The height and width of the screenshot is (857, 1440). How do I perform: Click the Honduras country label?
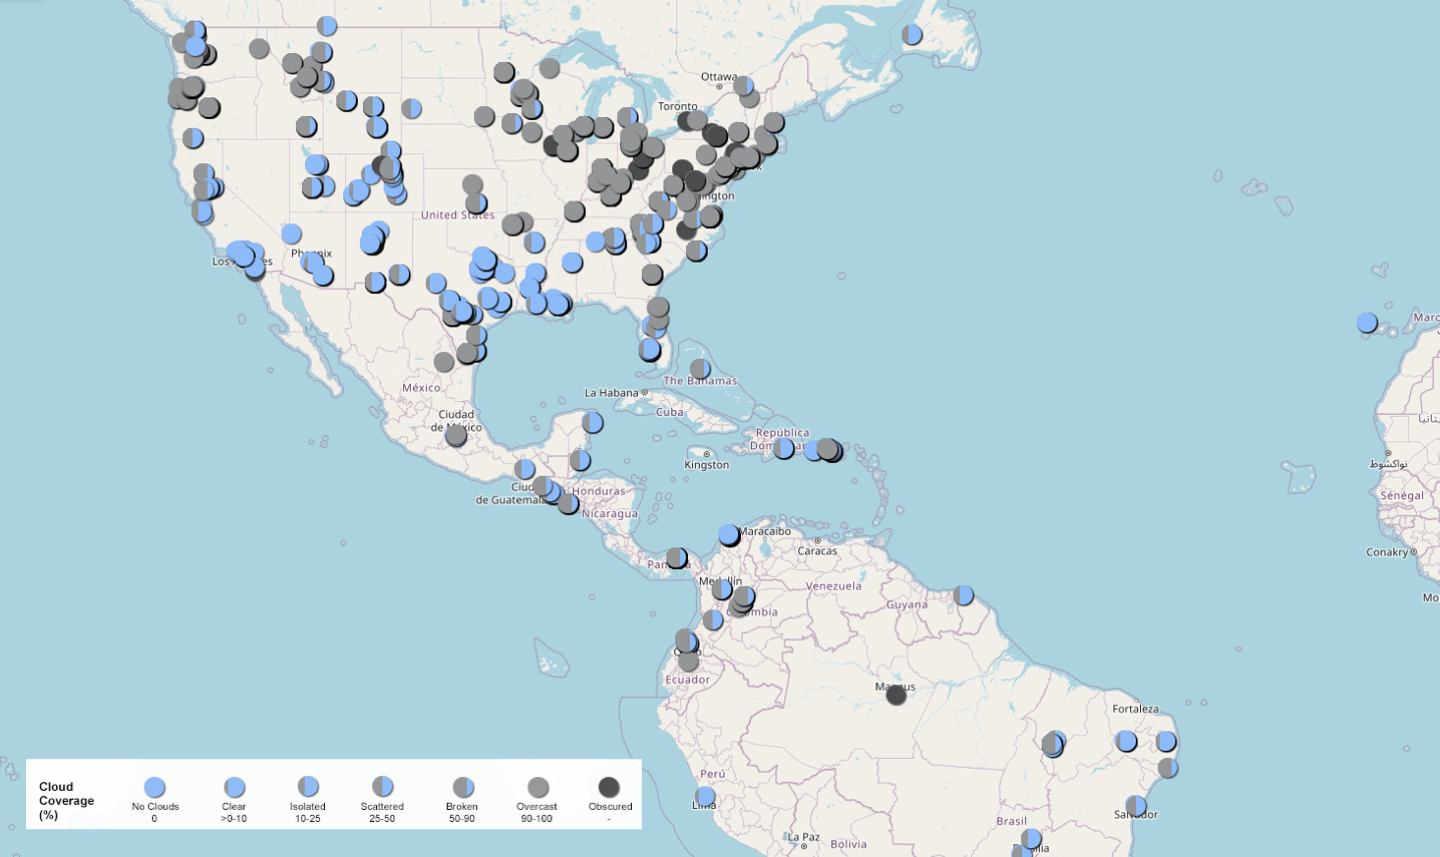[x=599, y=491]
